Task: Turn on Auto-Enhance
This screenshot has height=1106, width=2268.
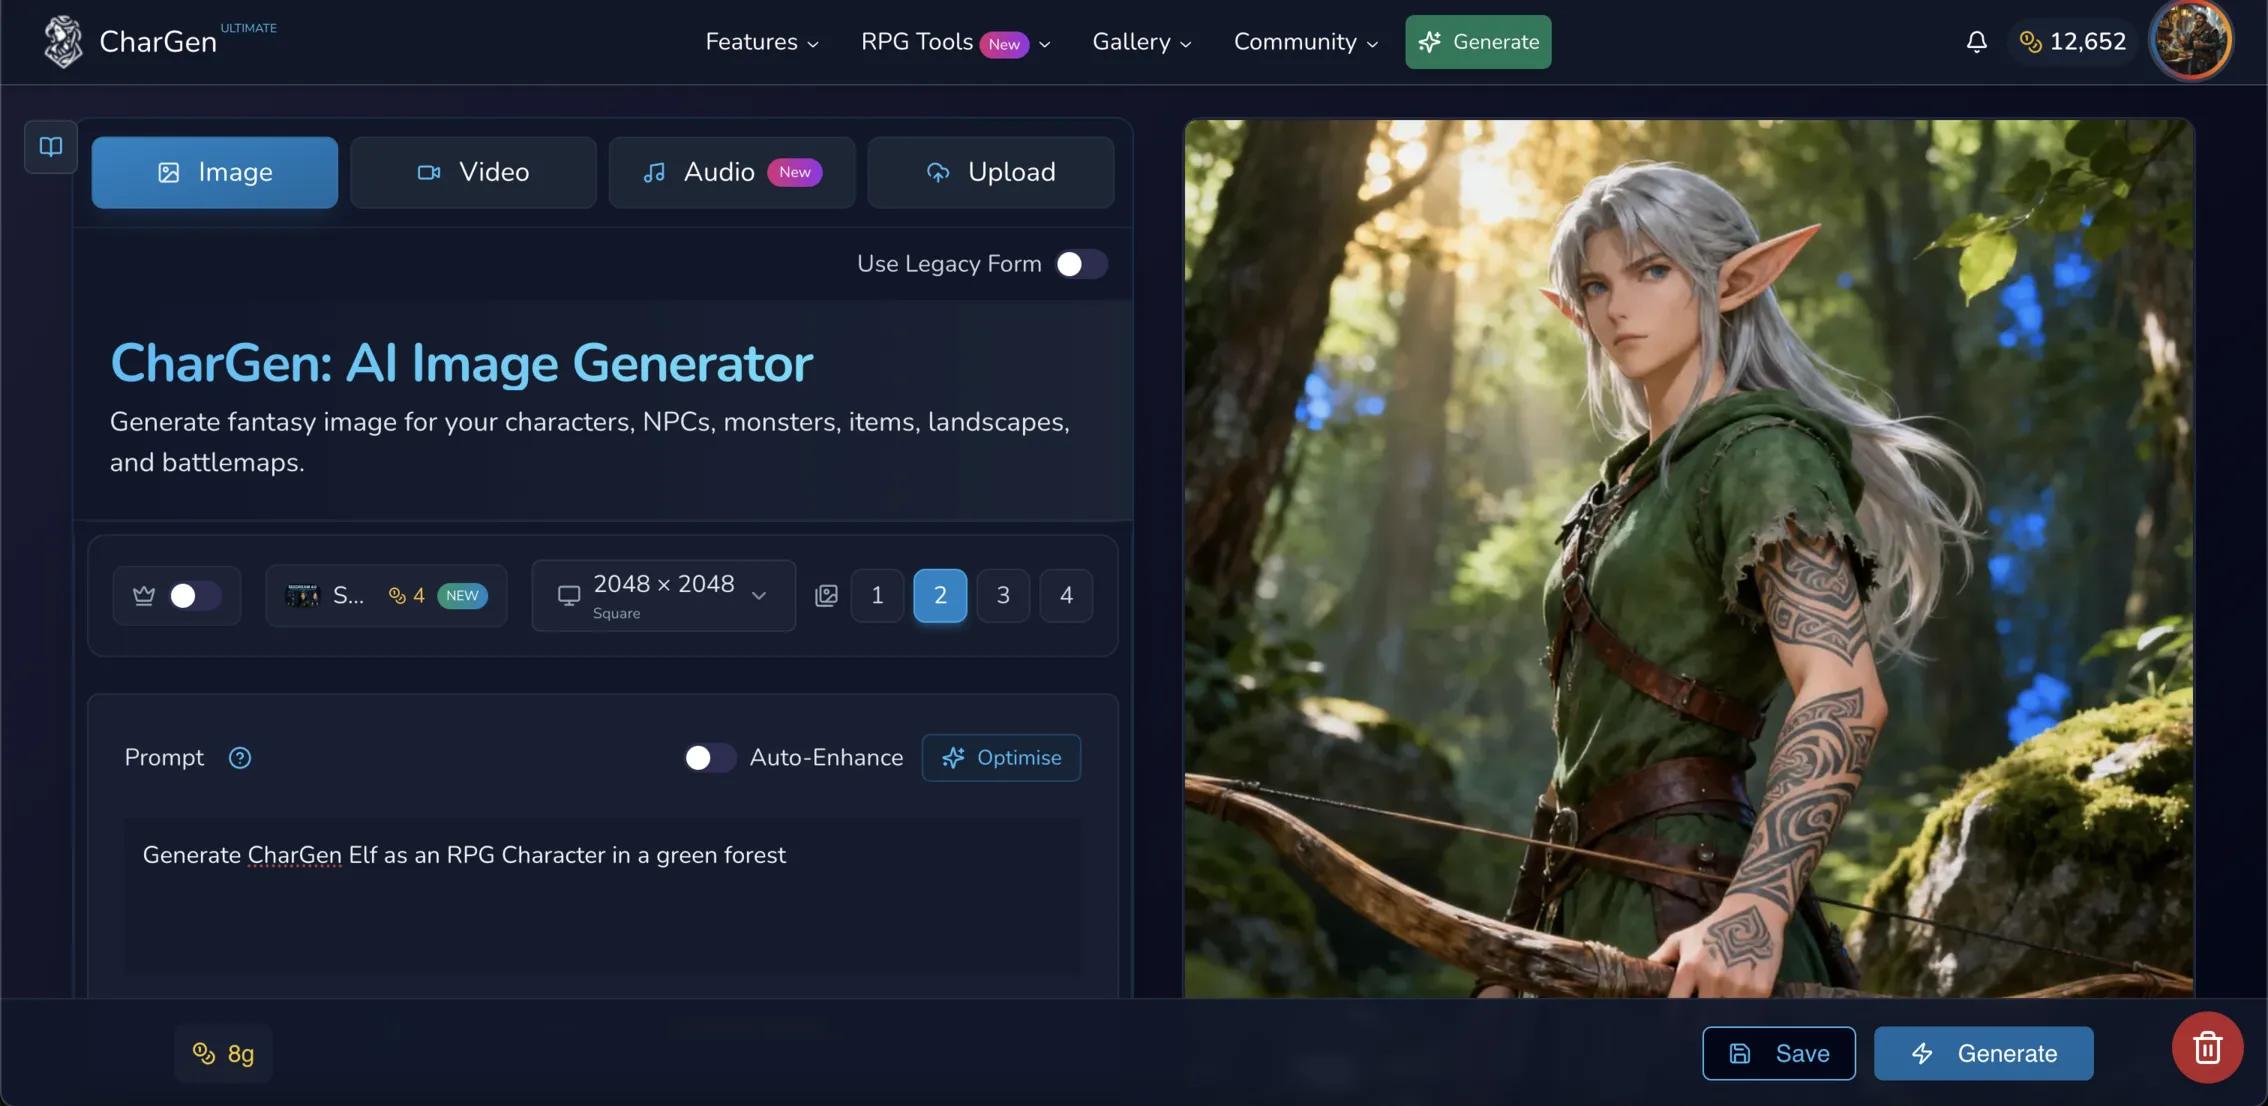Action: pyautogui.click(x=710, y=757)
